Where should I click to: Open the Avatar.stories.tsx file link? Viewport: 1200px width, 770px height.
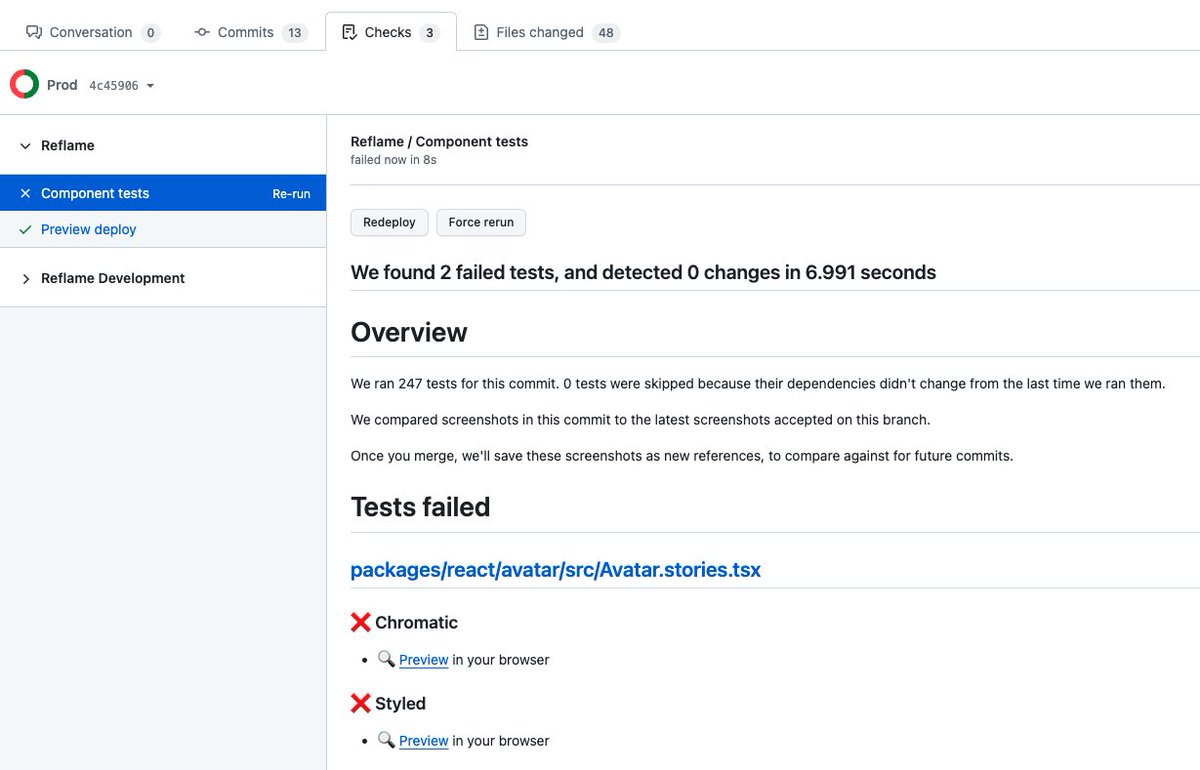pos(555,570)
